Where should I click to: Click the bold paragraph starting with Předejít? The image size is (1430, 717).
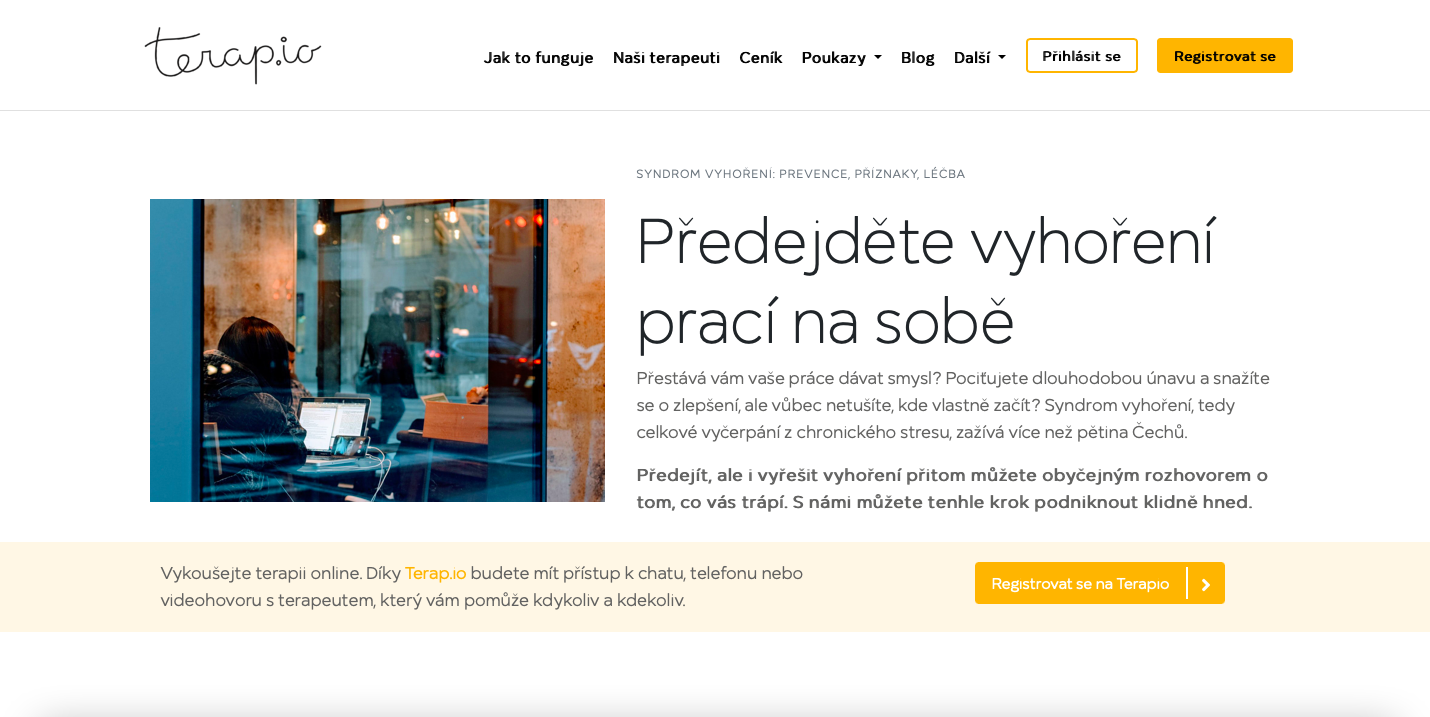tap(952, 488)
